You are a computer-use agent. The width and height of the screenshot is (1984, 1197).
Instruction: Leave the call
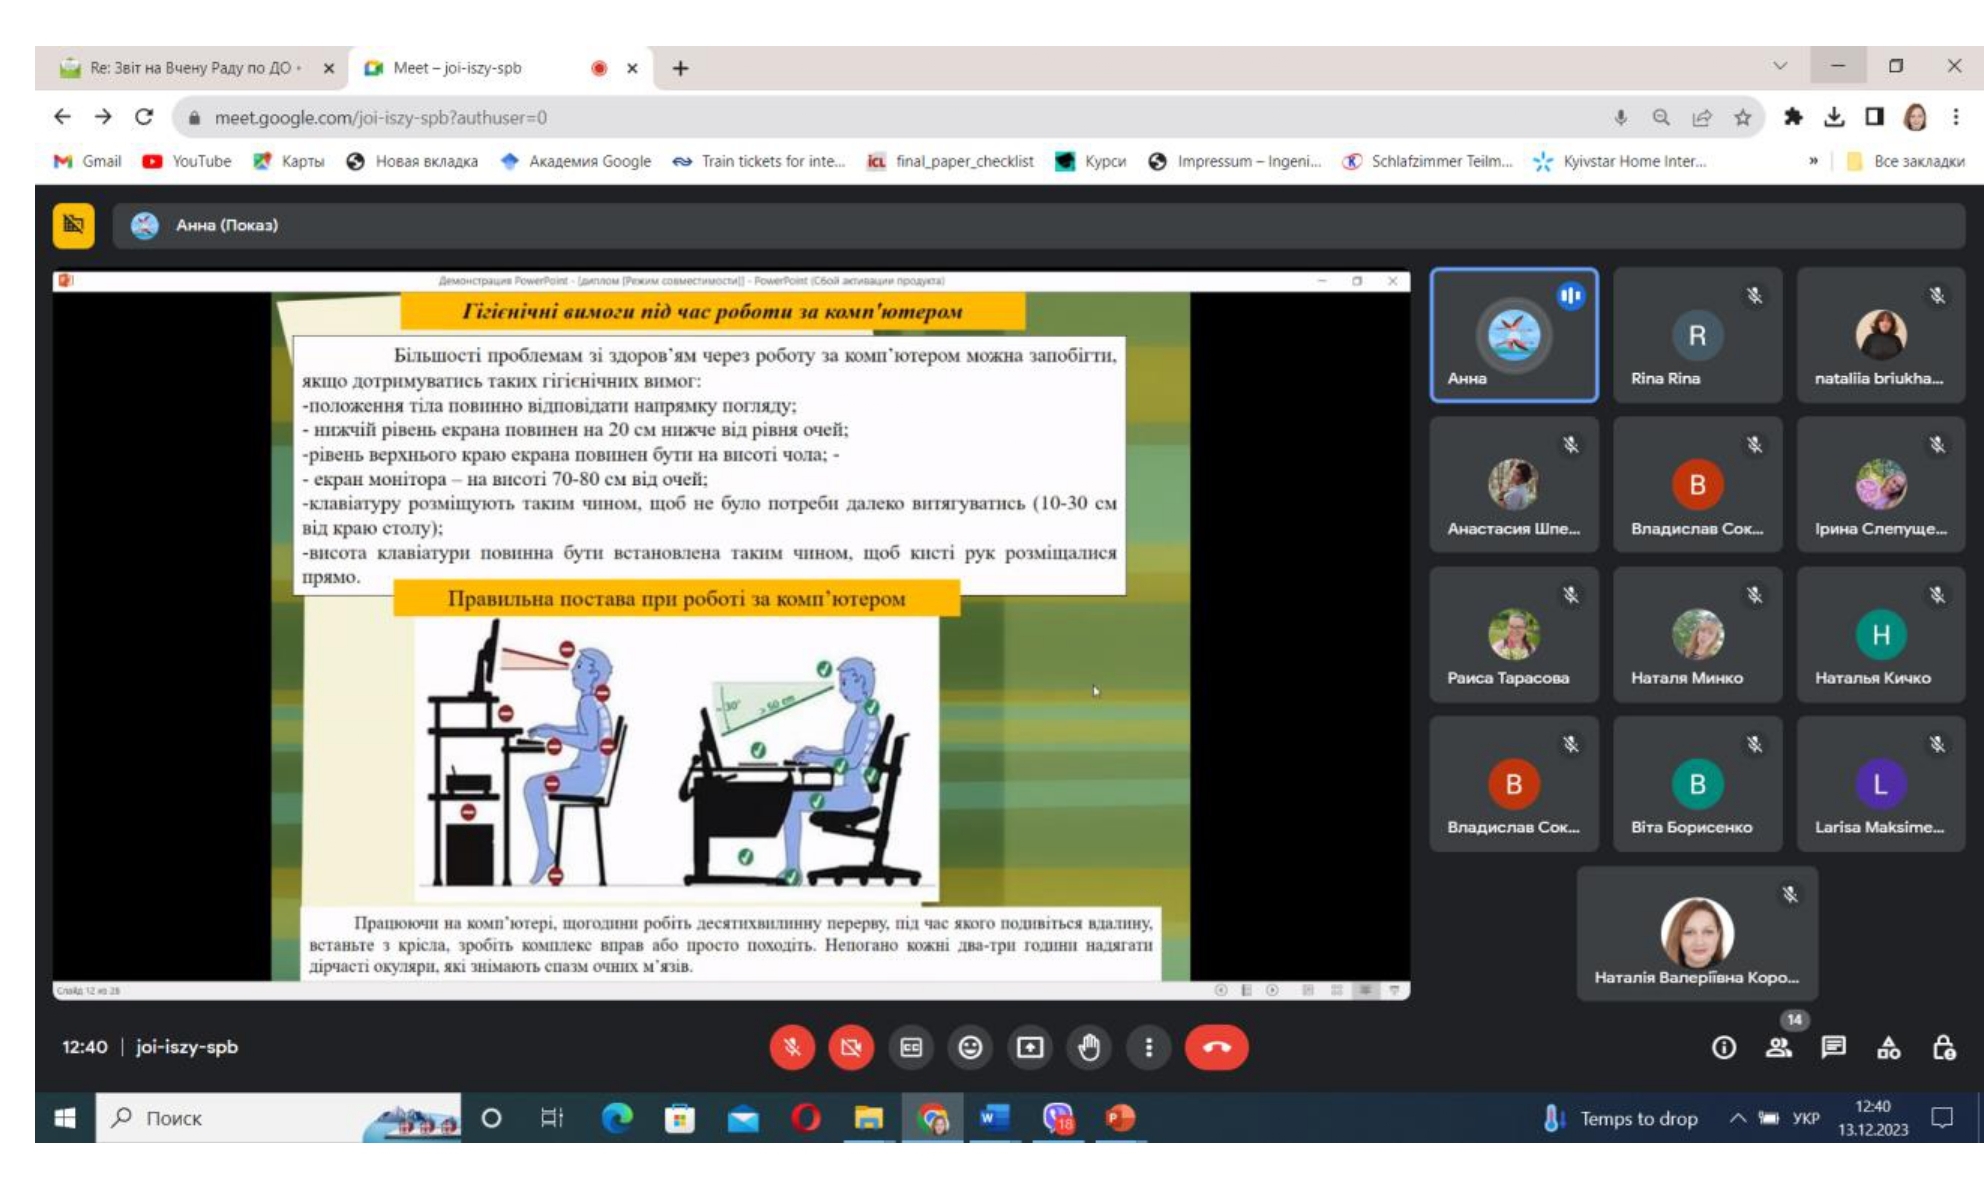point(1216,1047)
